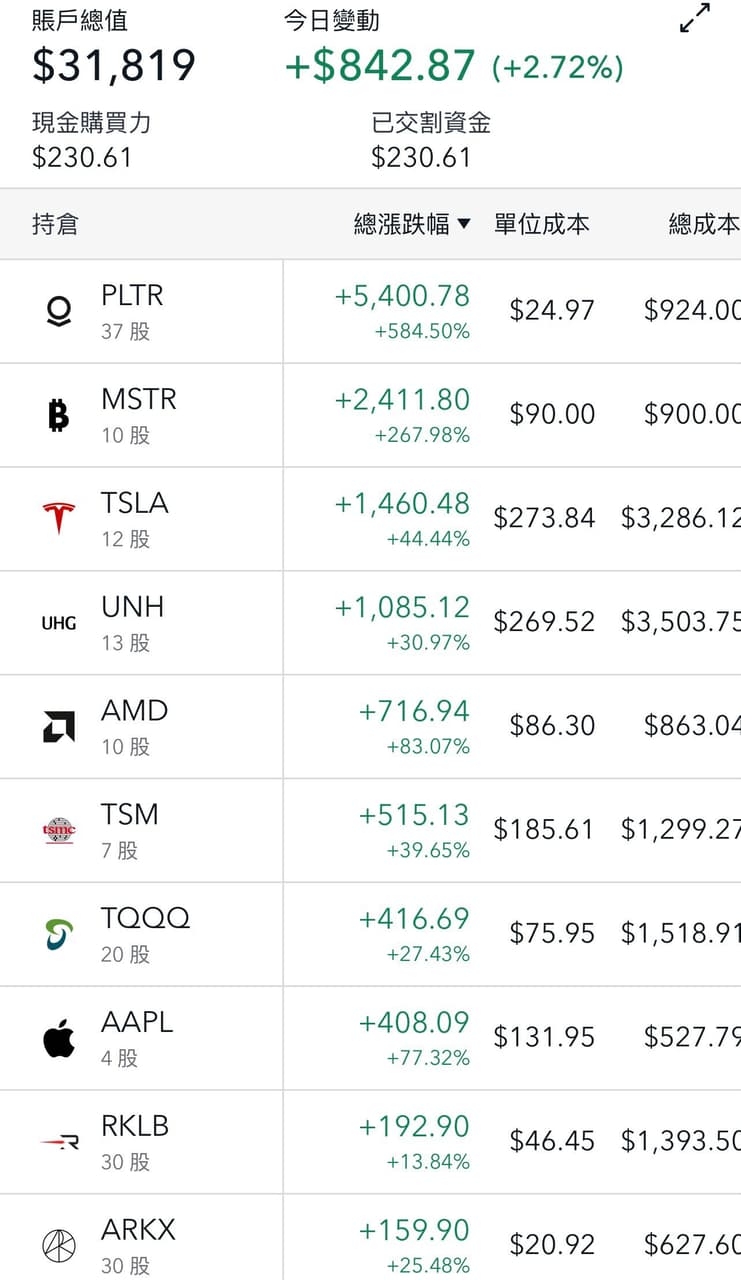Tap the AMD logo icon
This screenshot has height=1280, width=741.
tap(59, 726)
